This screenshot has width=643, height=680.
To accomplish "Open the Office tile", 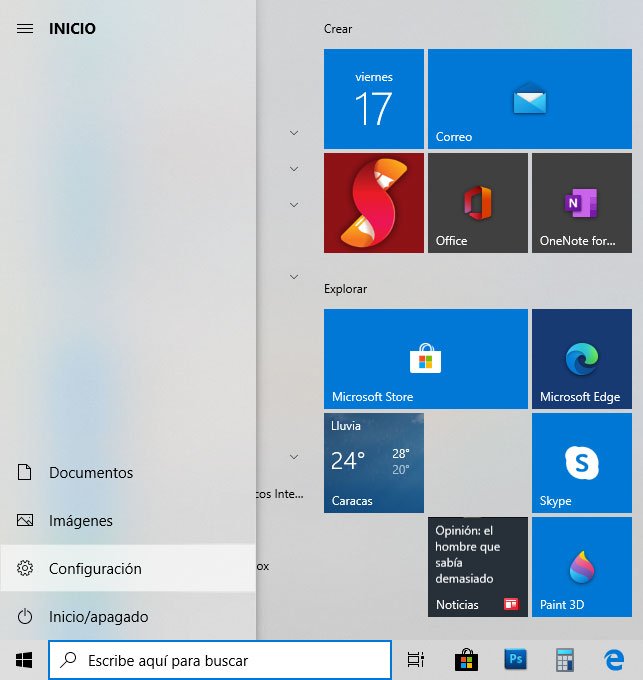I will click(x=478, y=203).
